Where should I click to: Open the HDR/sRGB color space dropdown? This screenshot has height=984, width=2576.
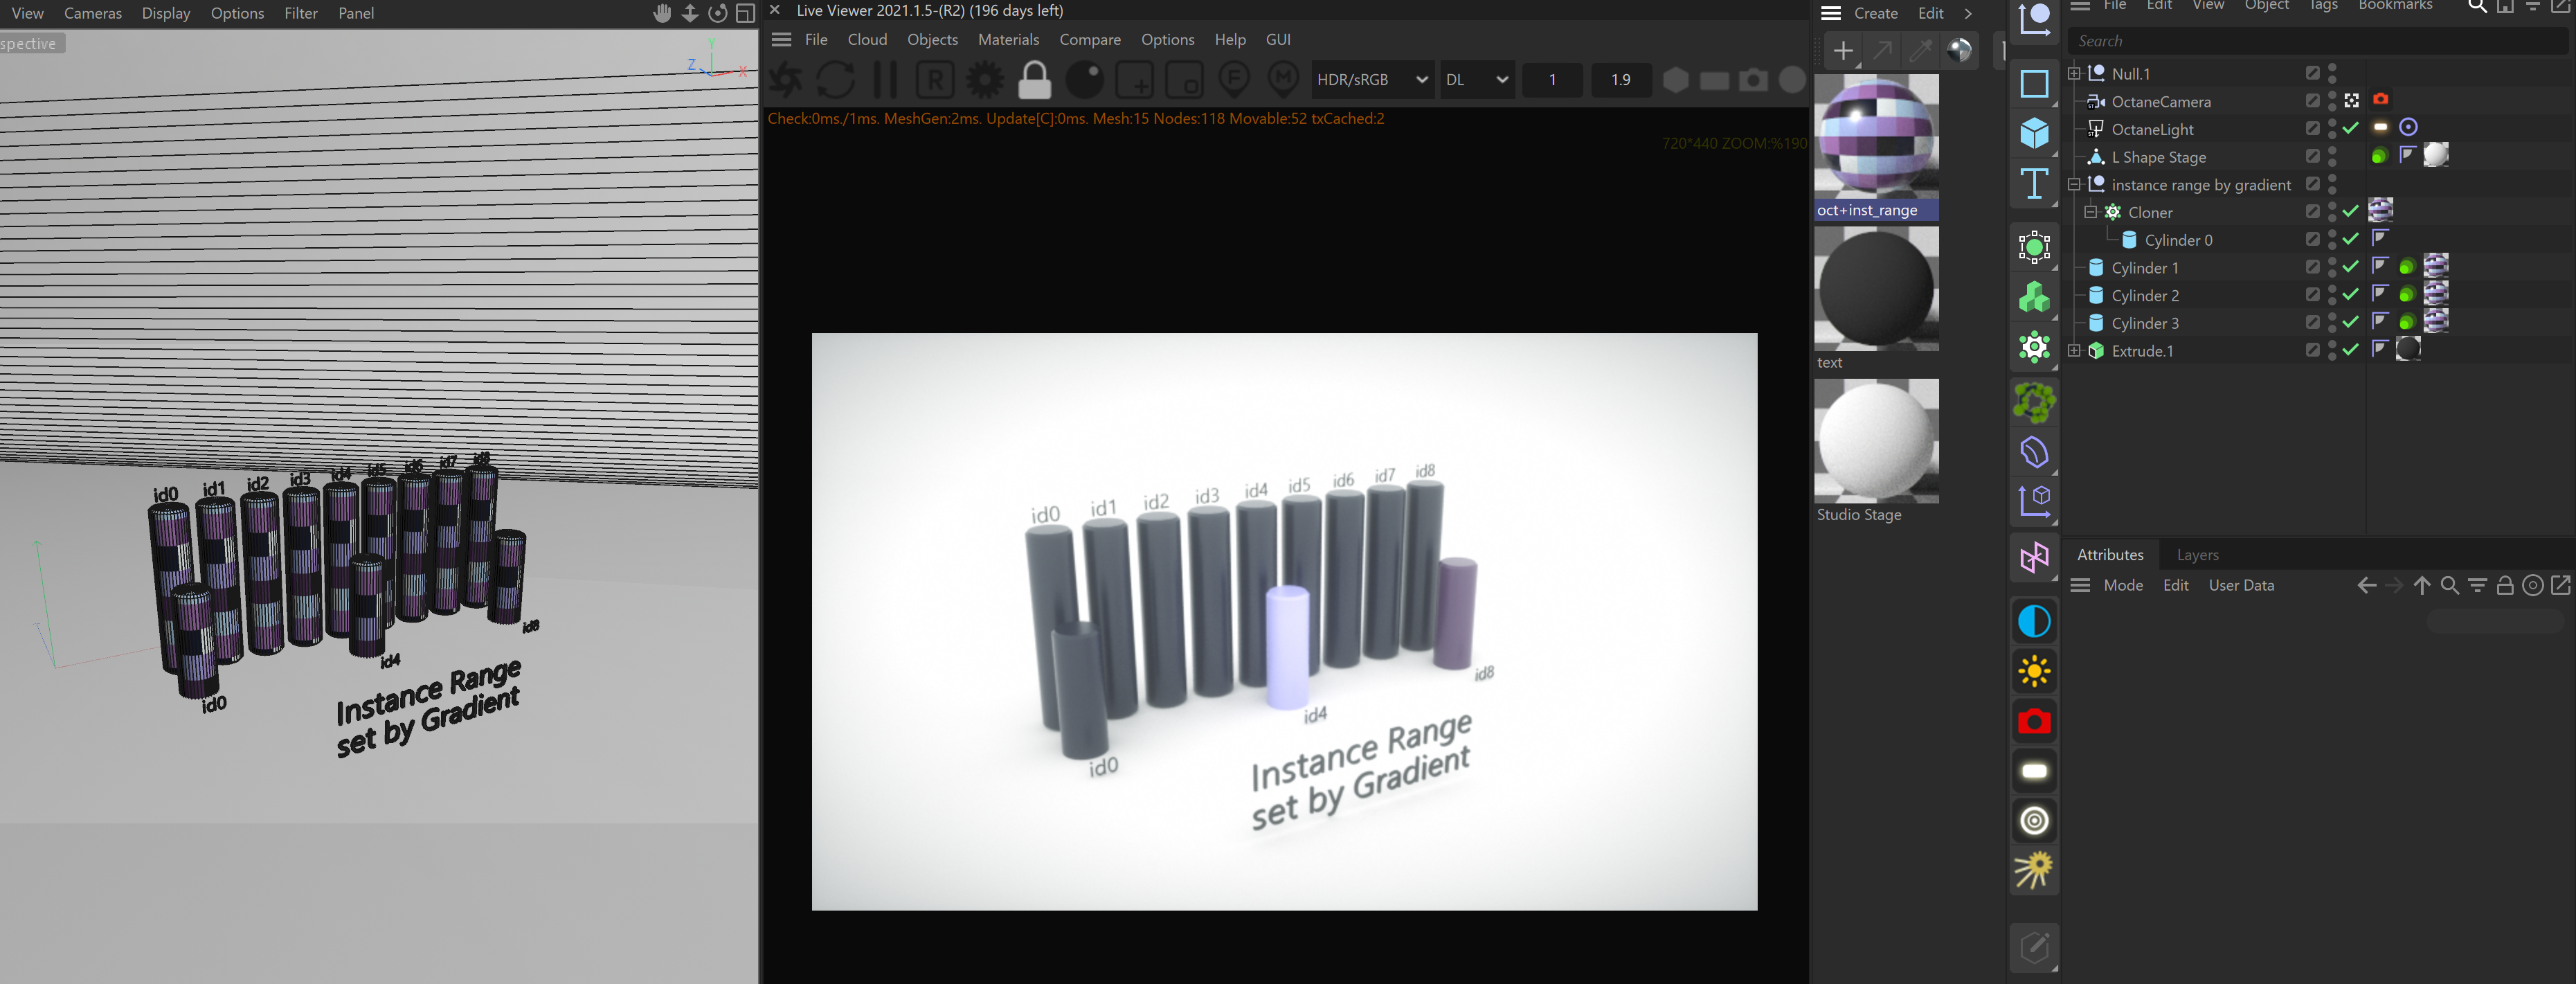(1371, 80)
